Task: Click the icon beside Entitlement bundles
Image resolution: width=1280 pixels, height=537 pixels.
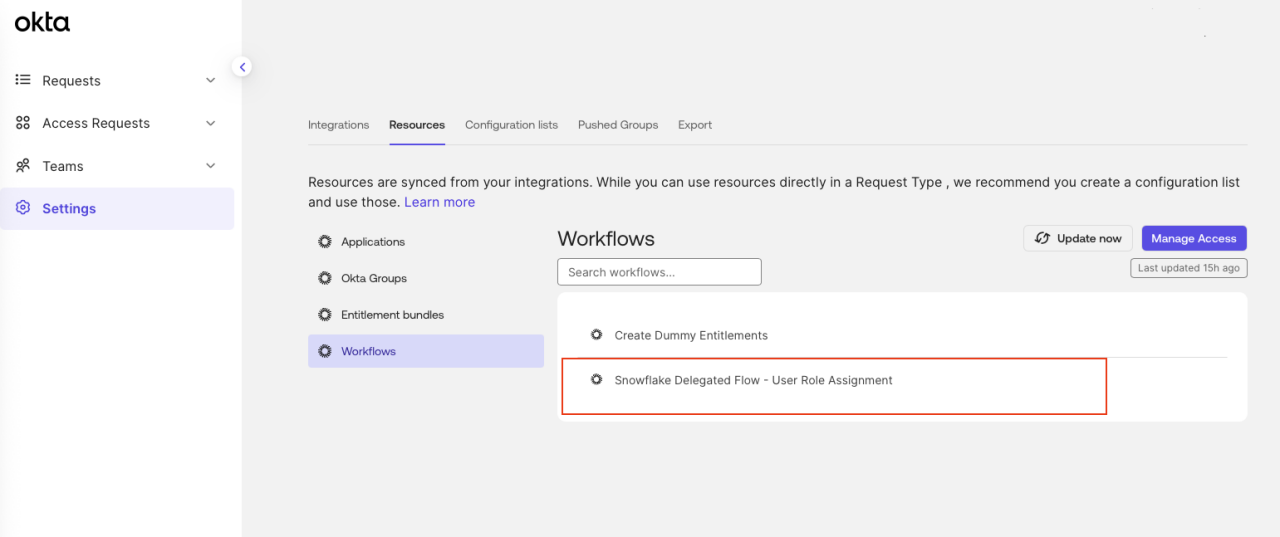Action: pos(324,314)
